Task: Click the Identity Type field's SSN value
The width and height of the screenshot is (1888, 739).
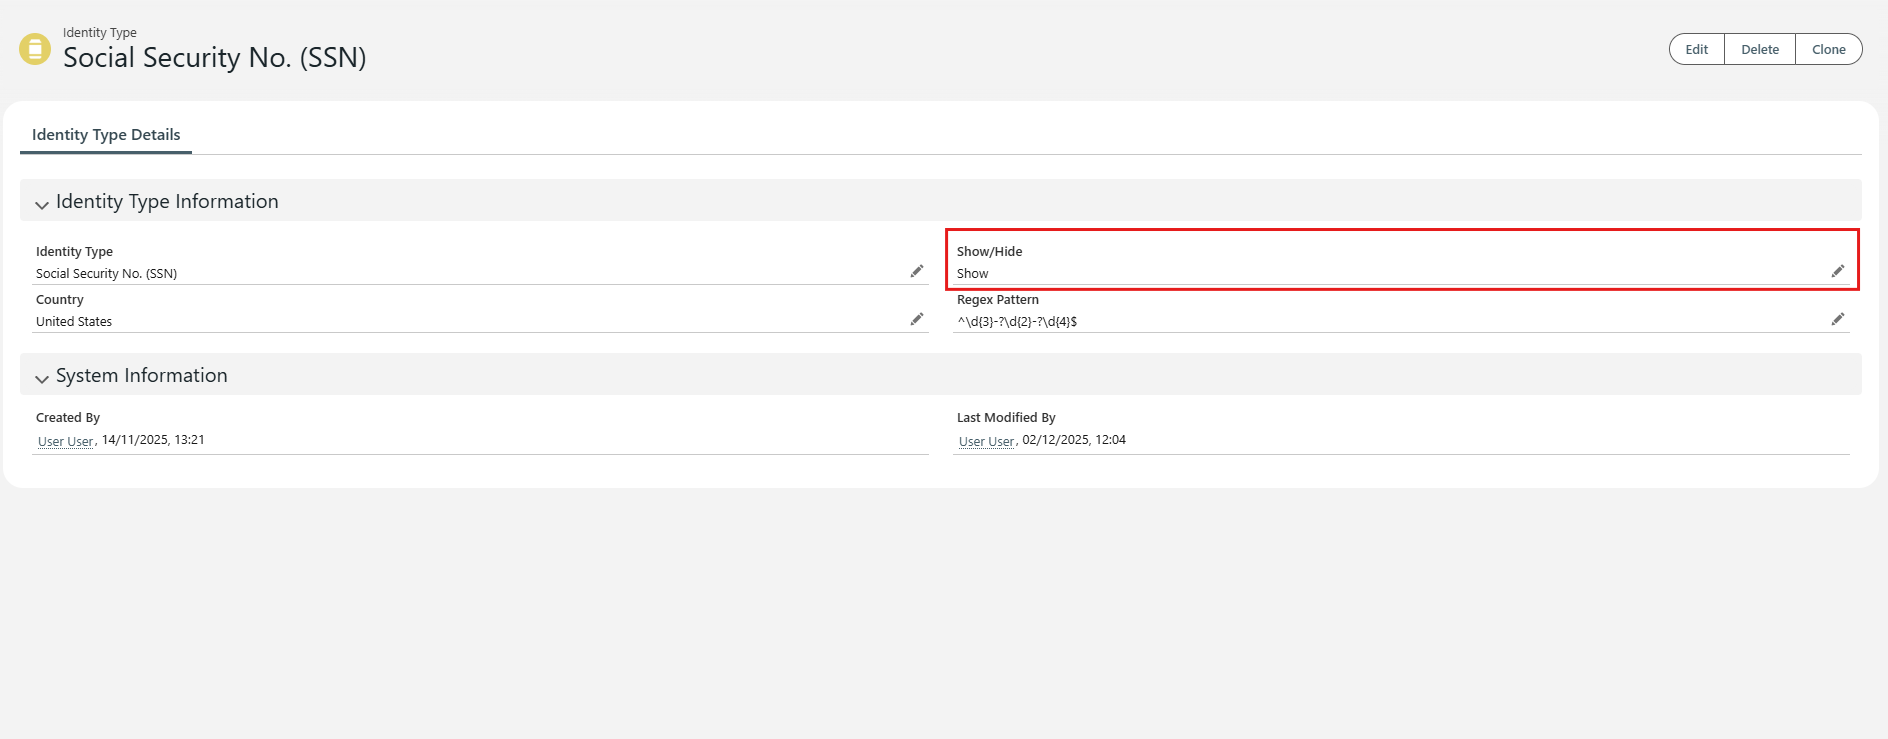Action: click(x=106, y=274)
